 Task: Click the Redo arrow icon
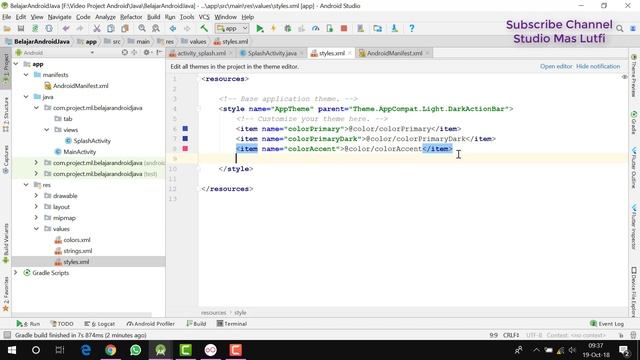tap(80, 29)
